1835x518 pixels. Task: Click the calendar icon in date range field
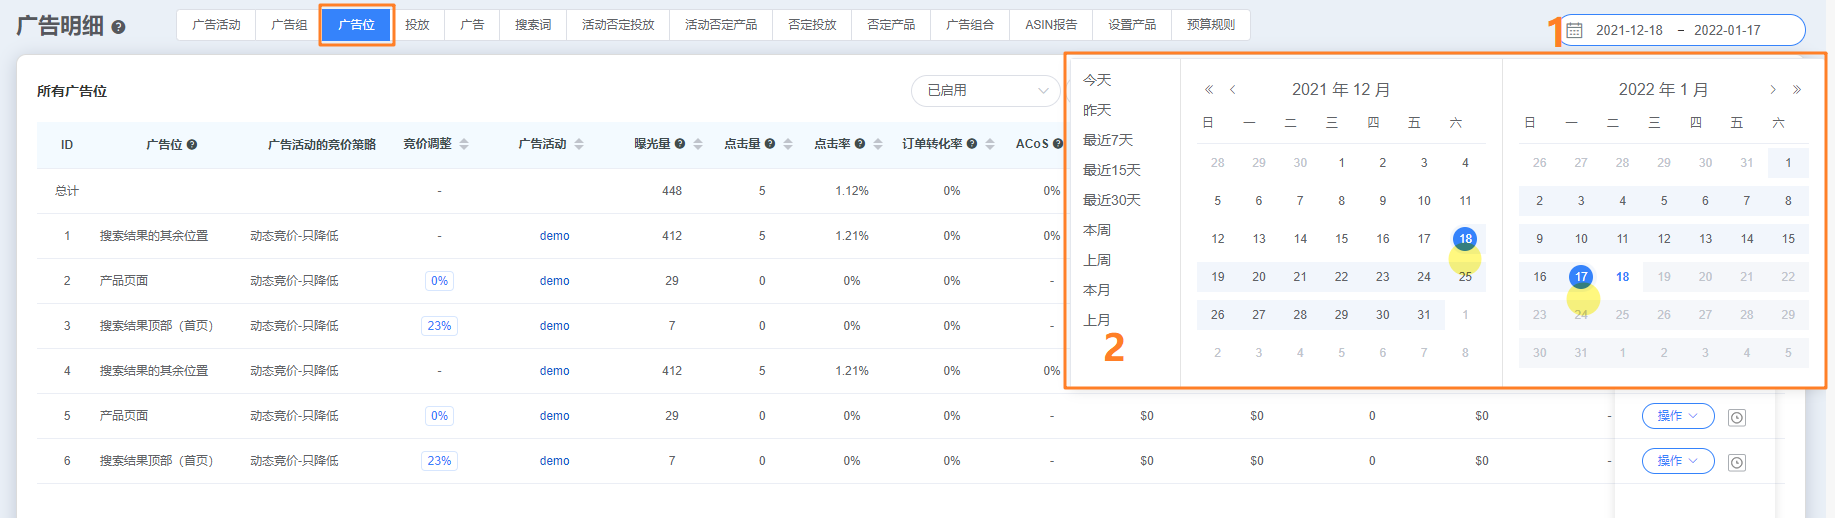coord(1574,30)
